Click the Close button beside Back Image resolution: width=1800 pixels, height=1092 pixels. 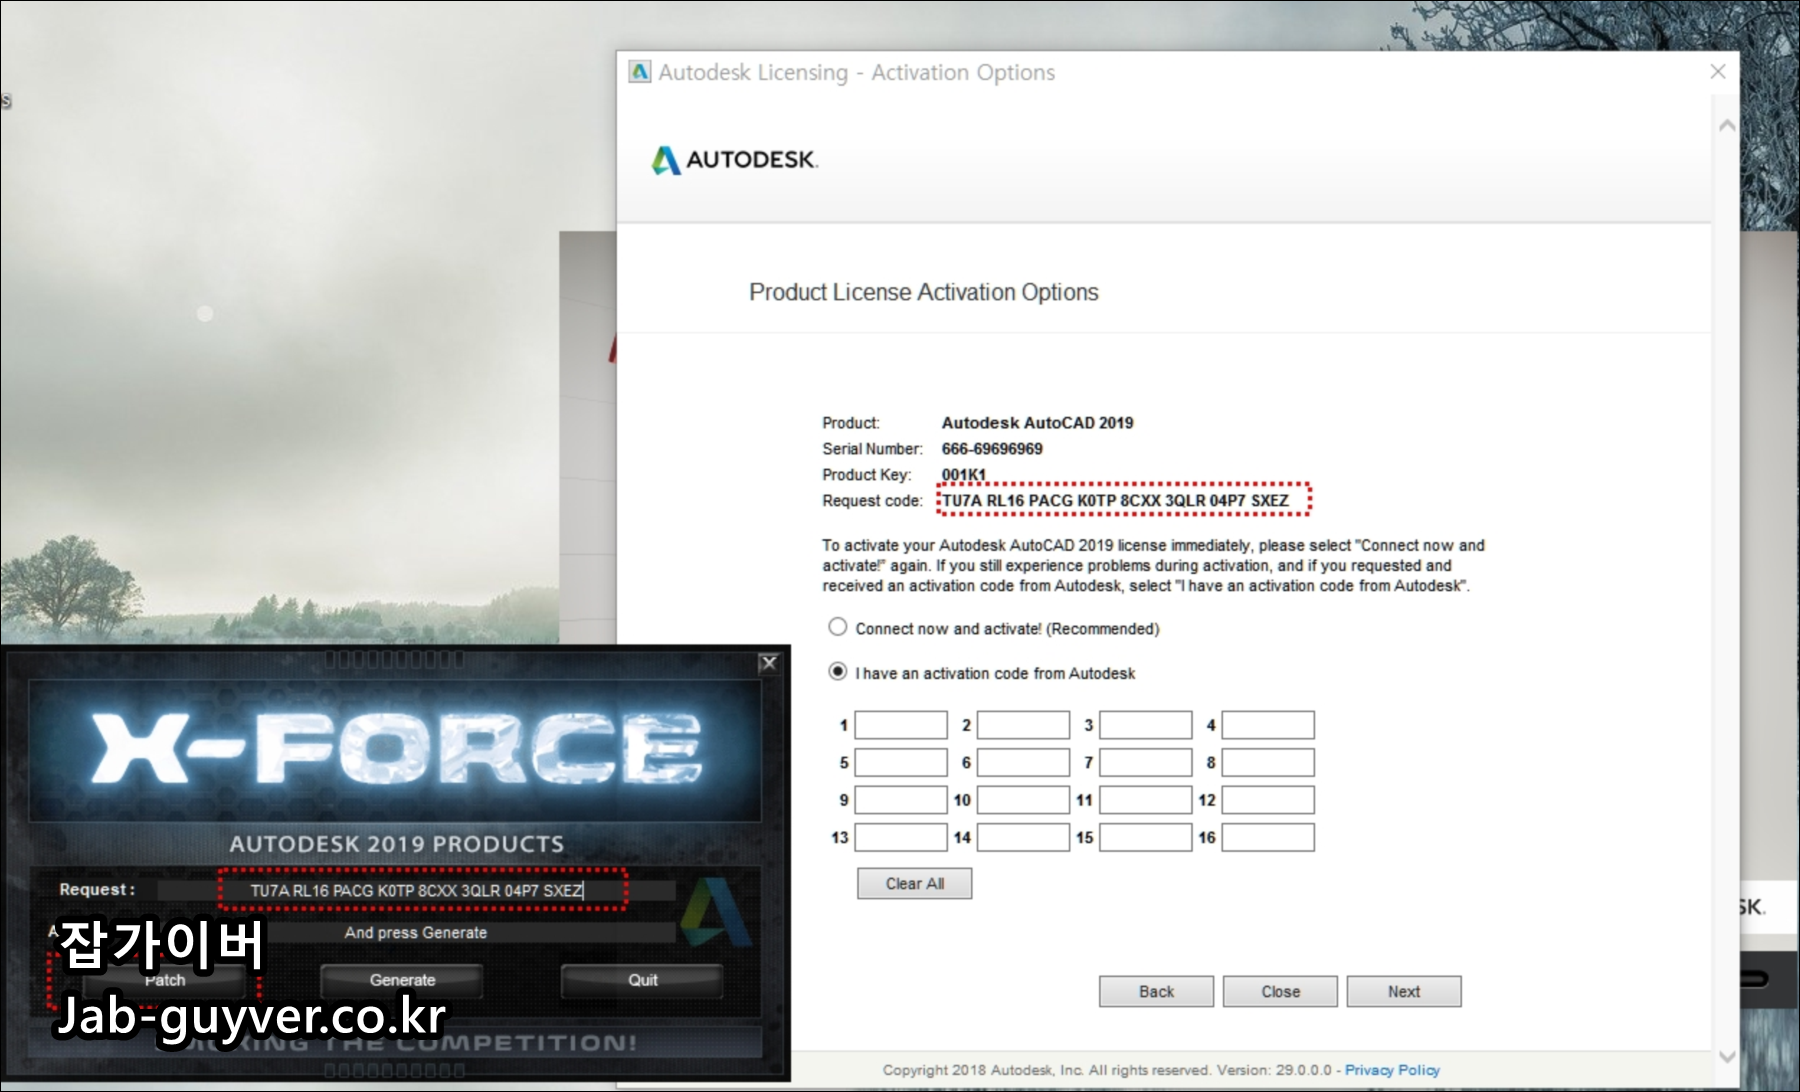[x=1280, y=991]
